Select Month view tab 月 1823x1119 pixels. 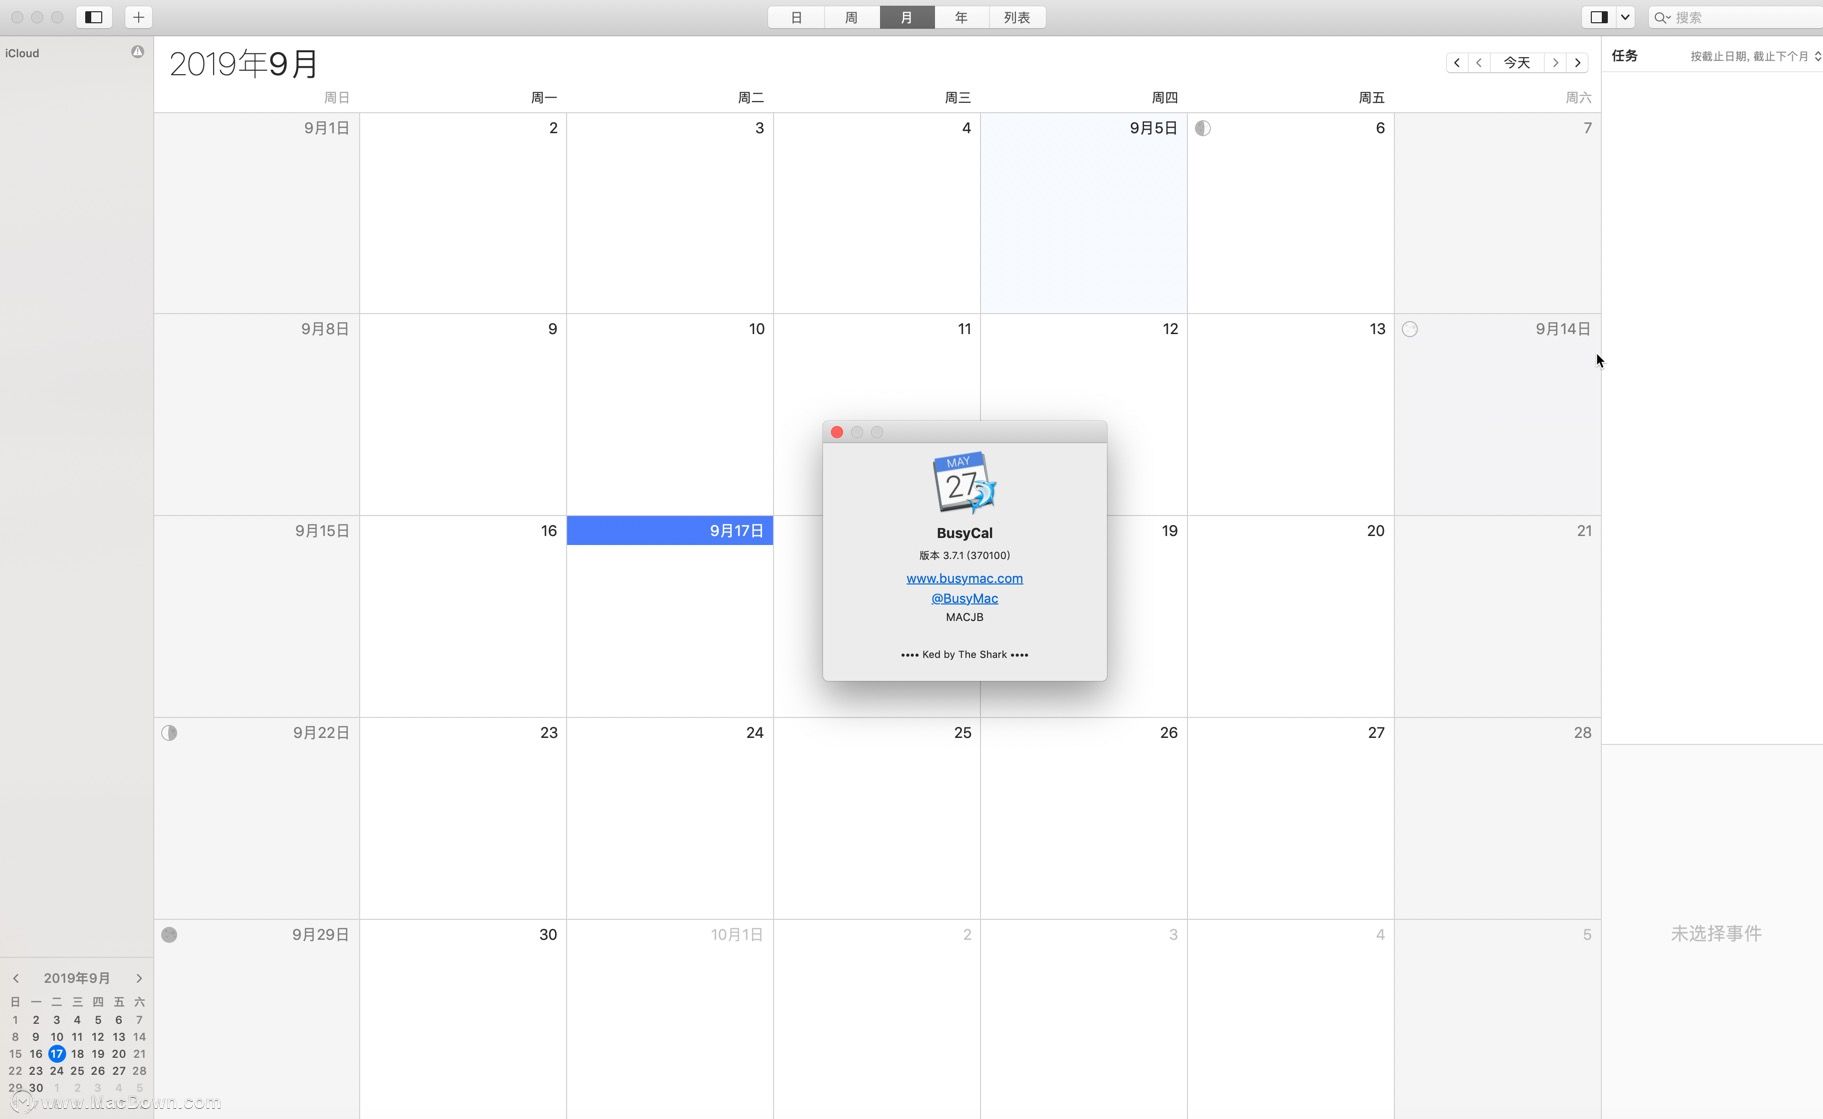907,17
